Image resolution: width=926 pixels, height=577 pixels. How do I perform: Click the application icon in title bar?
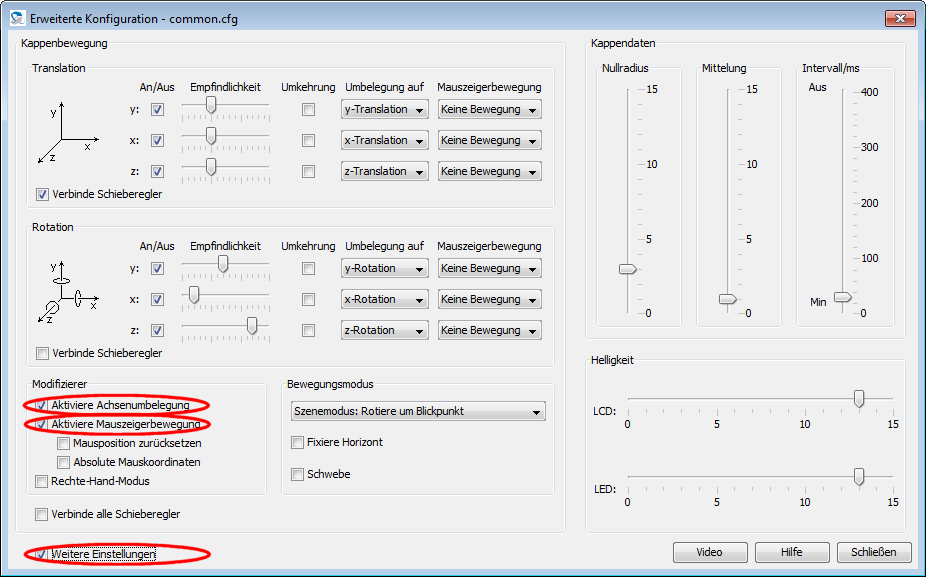tap(16, 17)
